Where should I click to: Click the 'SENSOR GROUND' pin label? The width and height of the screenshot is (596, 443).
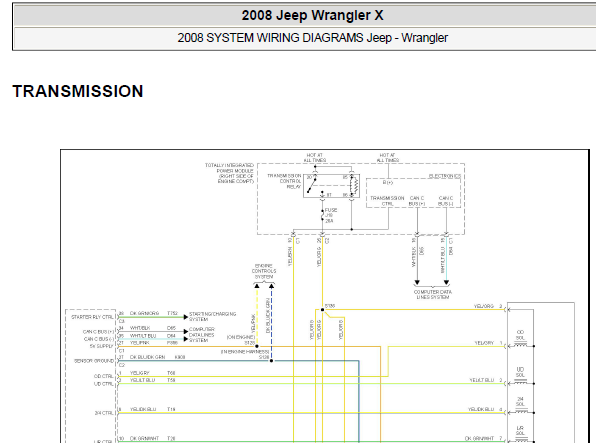[x=94, y=361]
